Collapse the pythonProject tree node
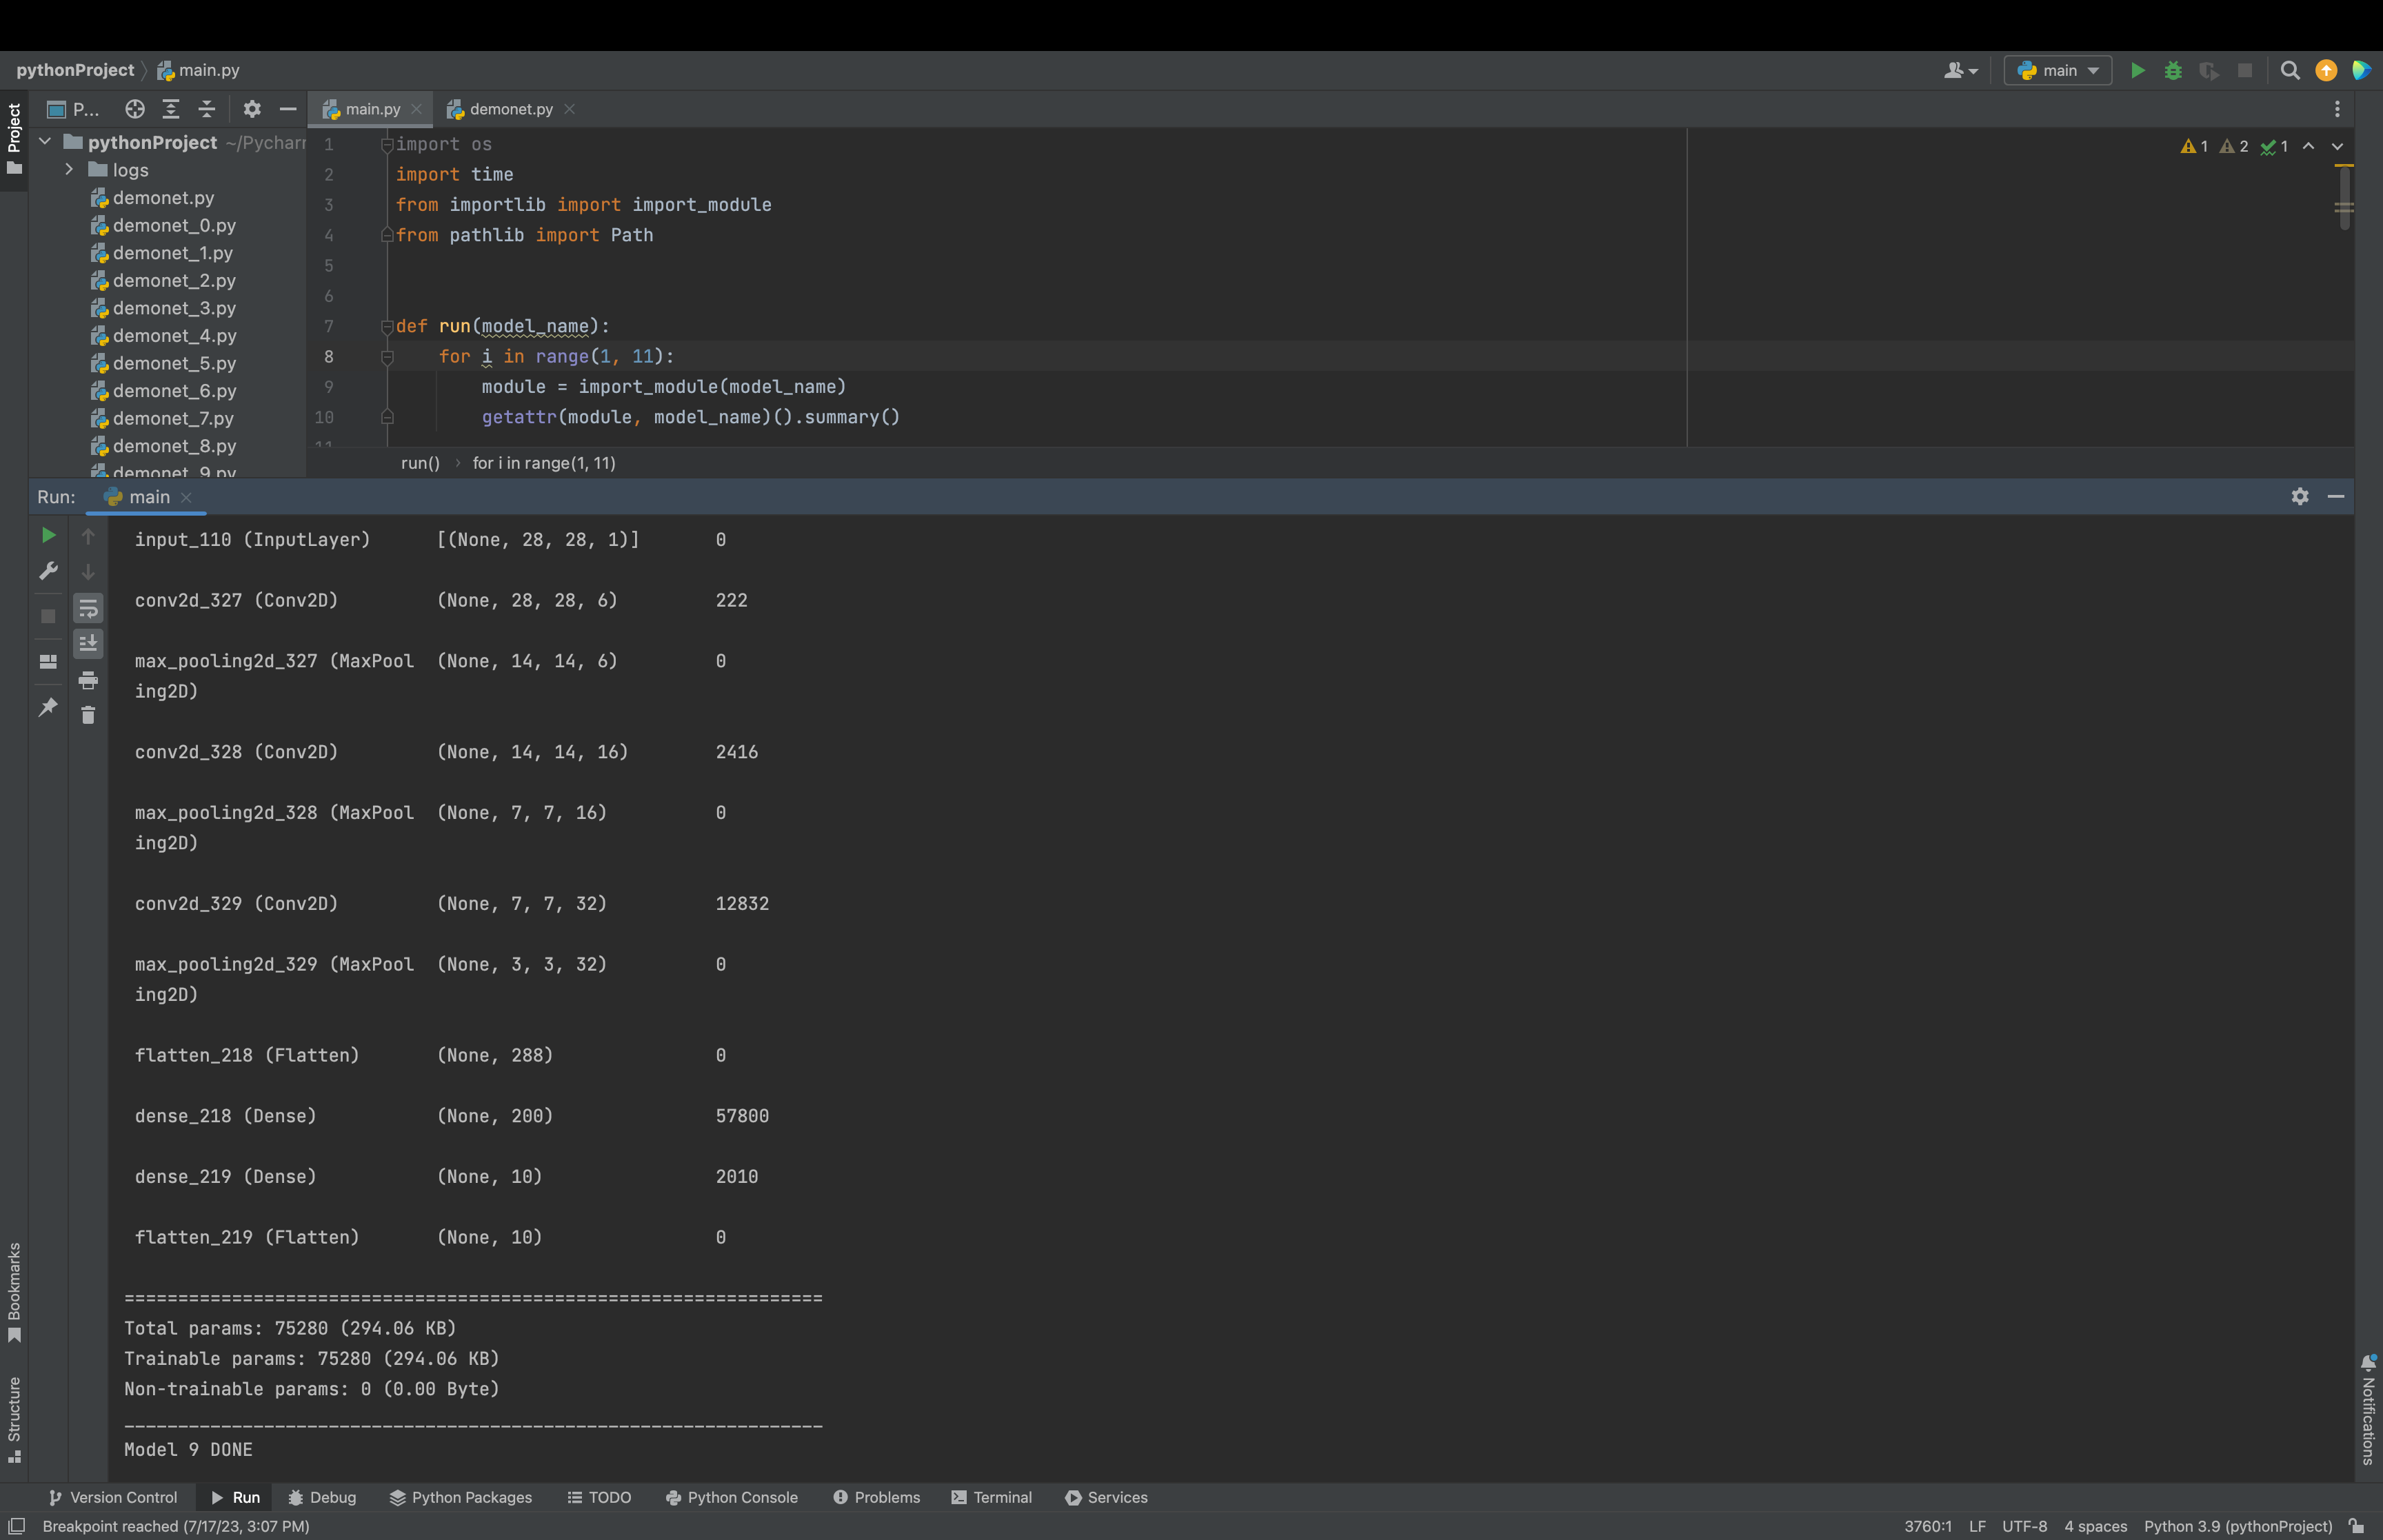 [44, 141]
